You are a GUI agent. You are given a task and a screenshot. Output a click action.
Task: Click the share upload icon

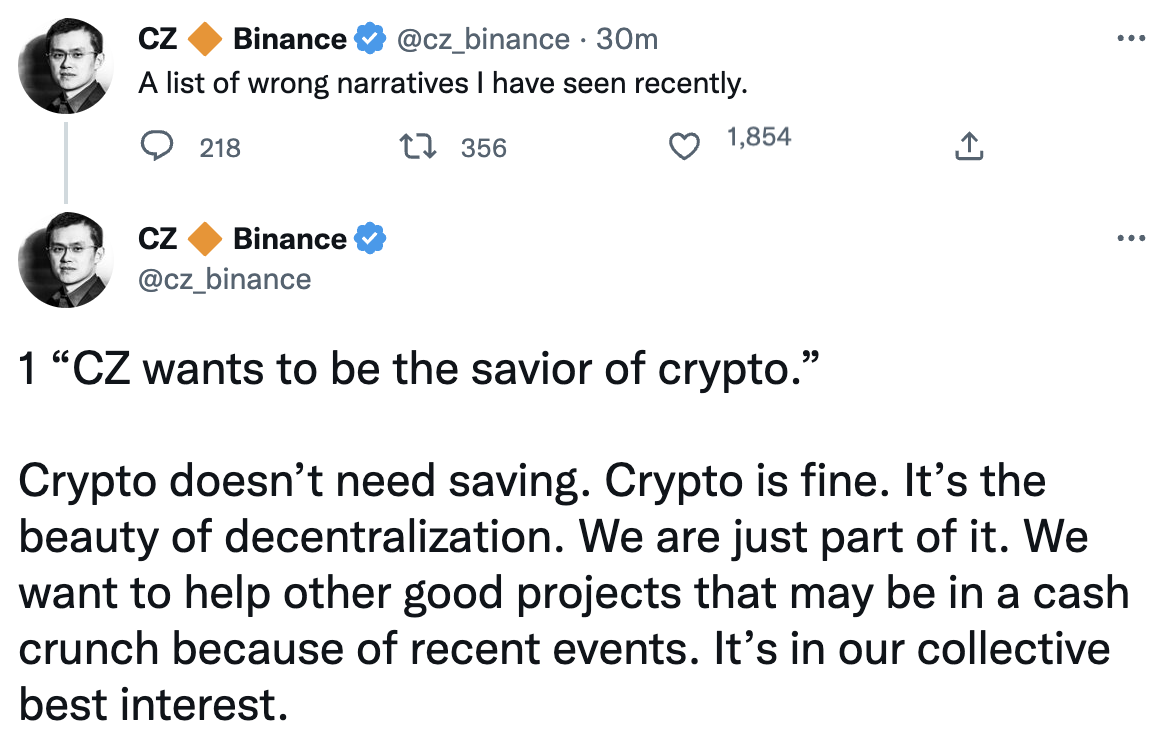969,146
